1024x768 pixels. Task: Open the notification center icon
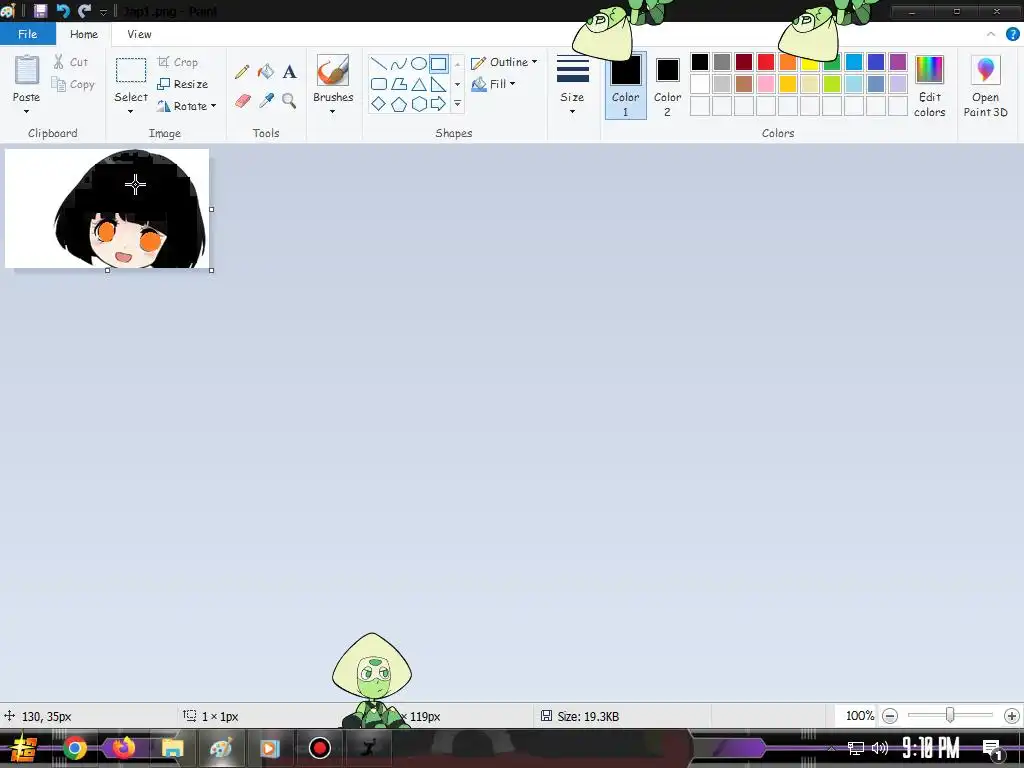pos(992,748)
